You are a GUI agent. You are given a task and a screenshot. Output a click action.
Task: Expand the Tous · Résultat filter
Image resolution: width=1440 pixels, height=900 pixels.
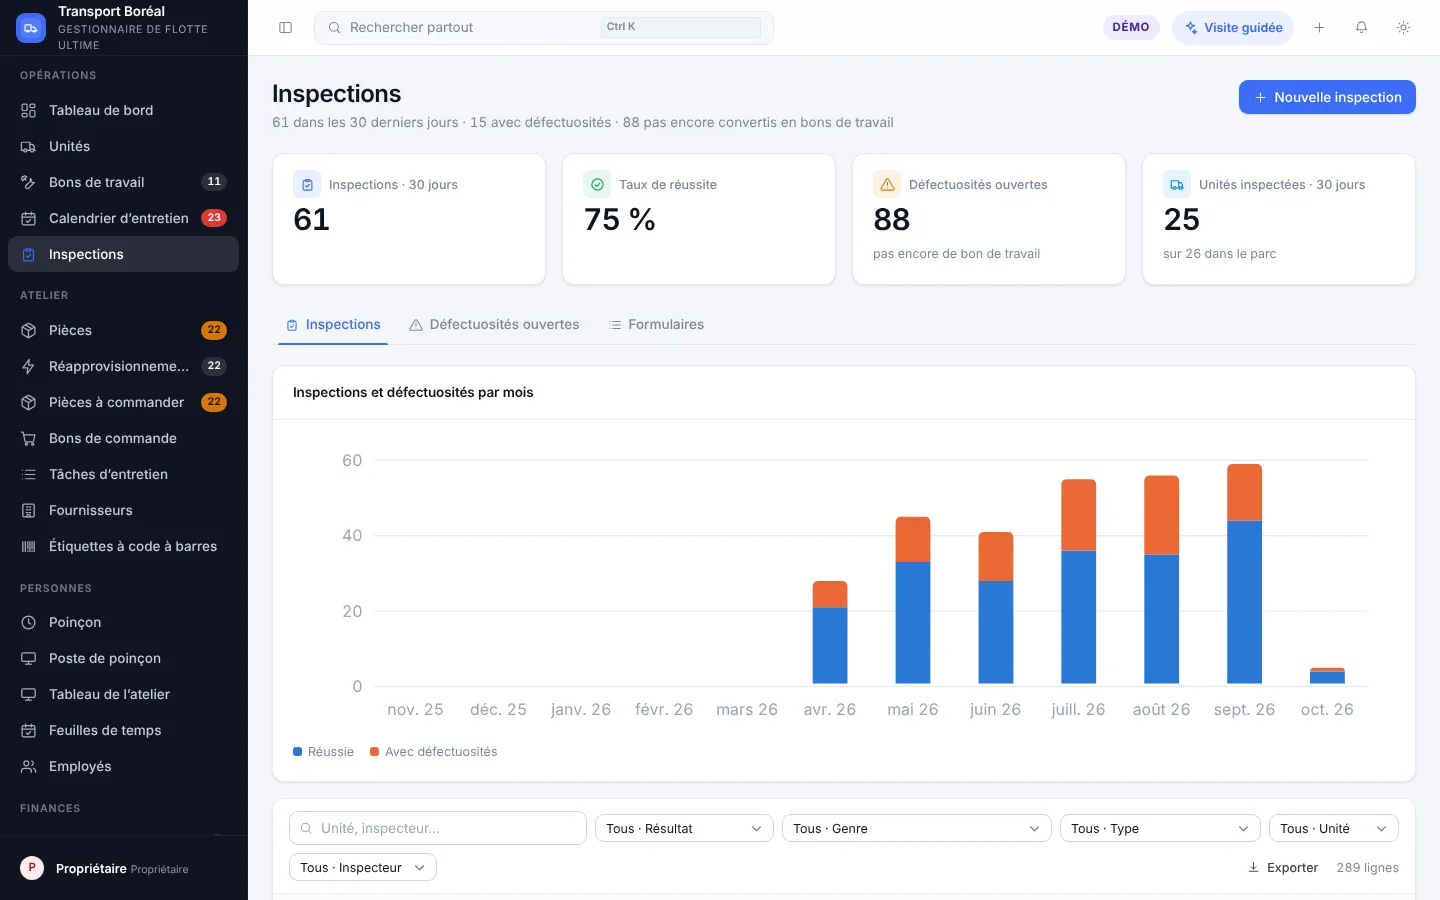pyautogui.click(x=684, y=828)
